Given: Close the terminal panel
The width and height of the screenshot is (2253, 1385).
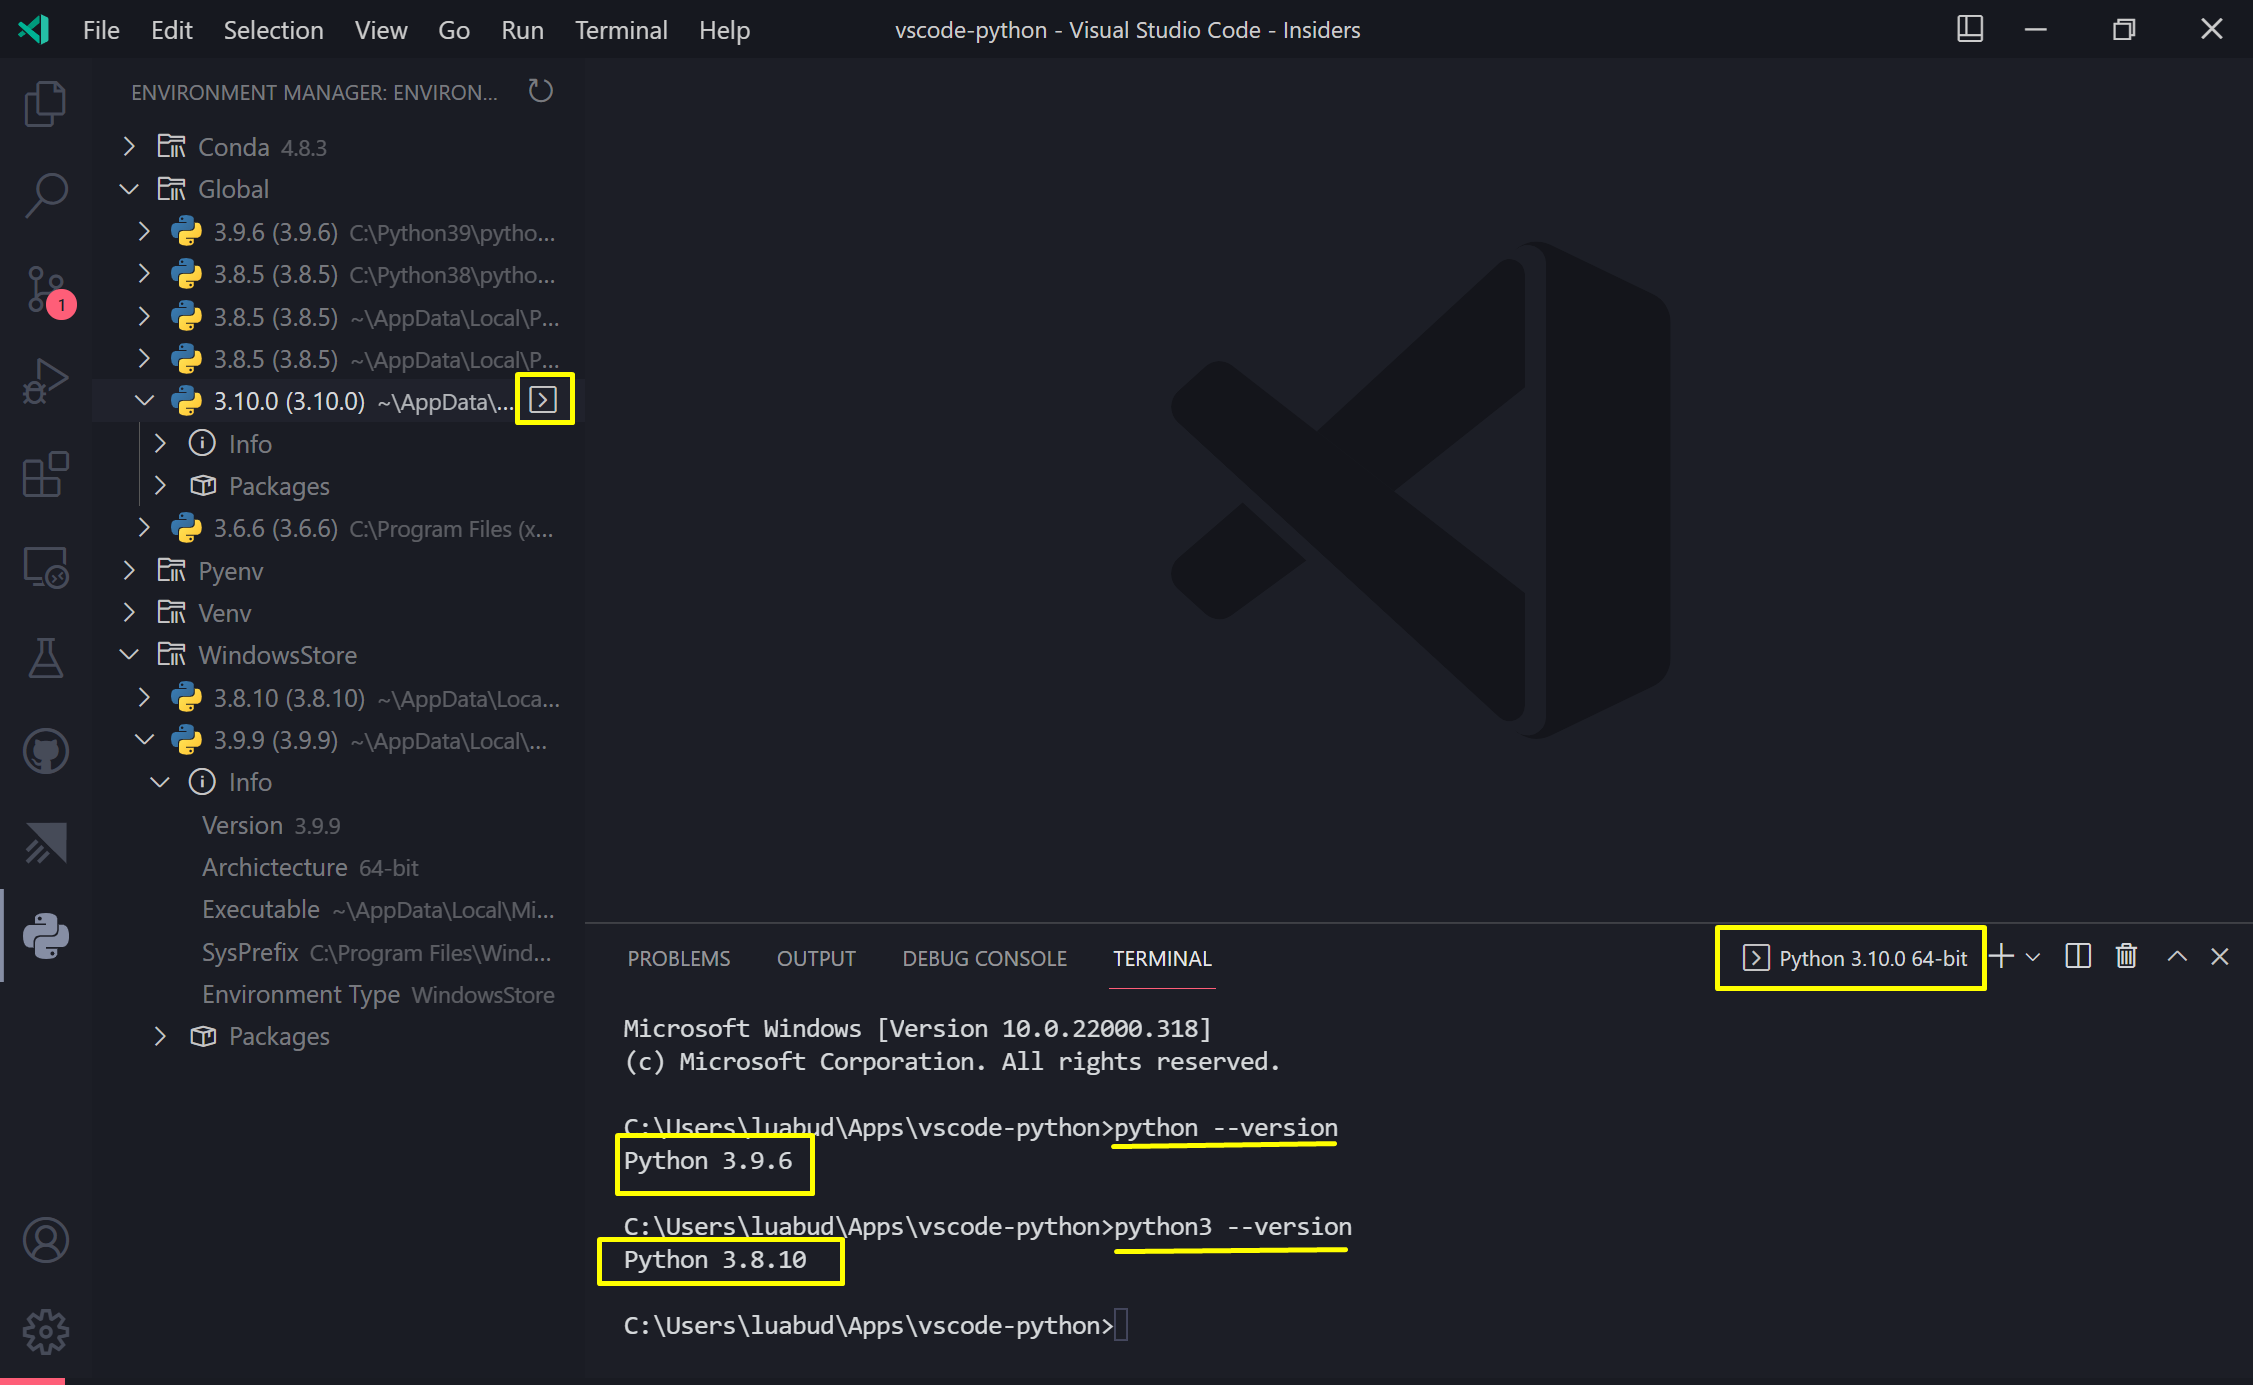Looking at the screenshot, I should [2220, 957].
